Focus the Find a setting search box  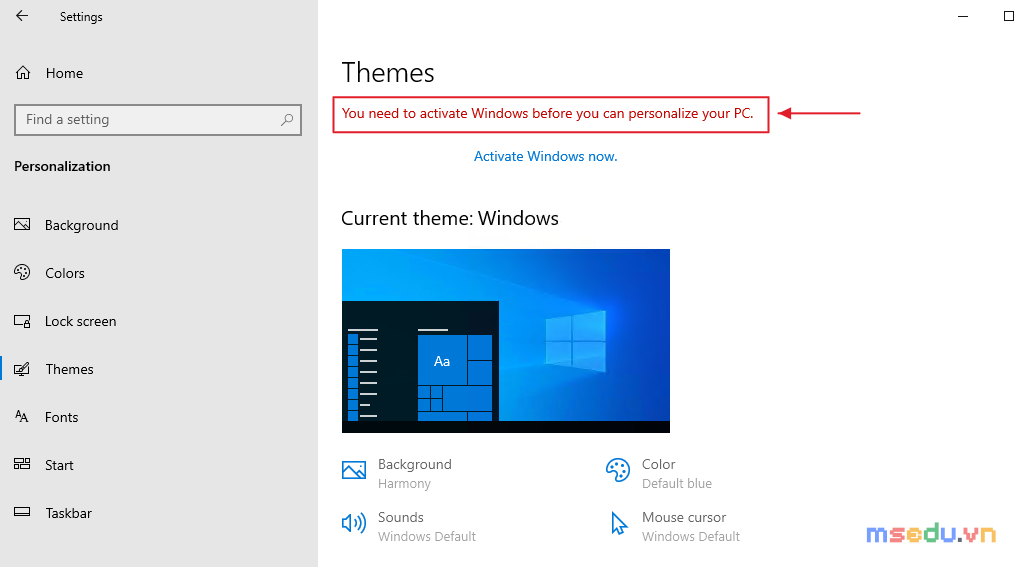click(157, 120)
